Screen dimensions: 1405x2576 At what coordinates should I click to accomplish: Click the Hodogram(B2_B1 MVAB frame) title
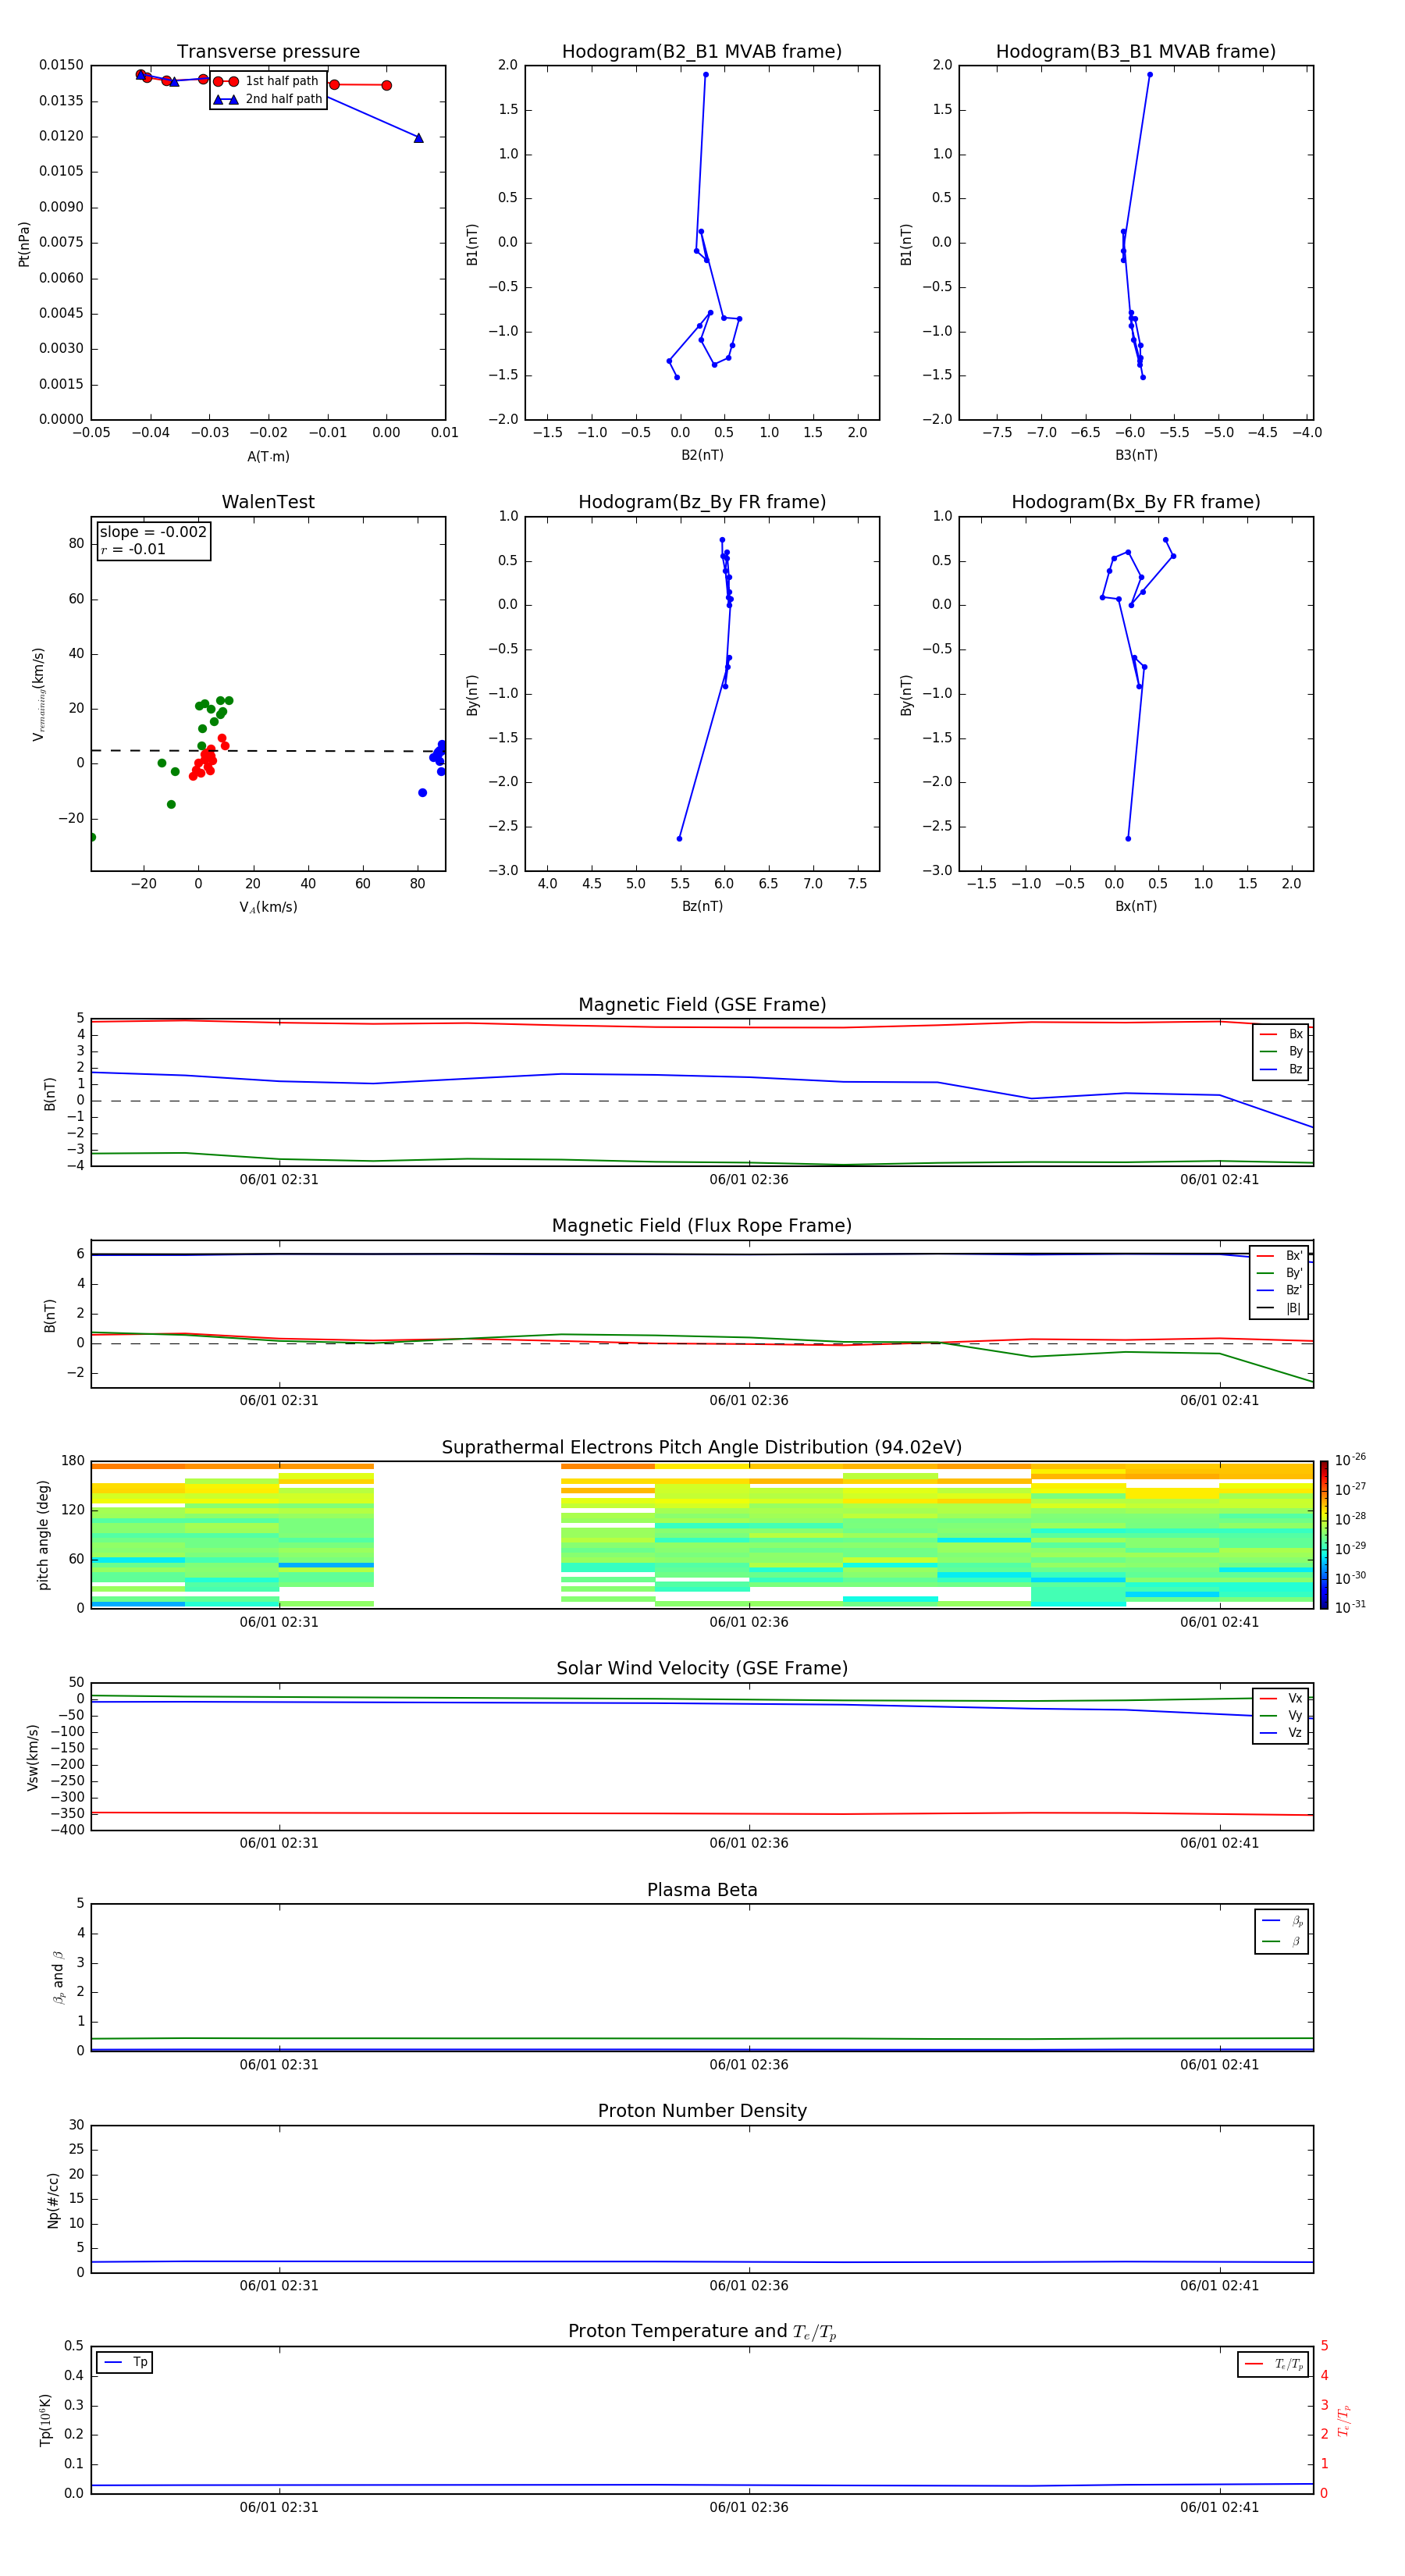[x=702, y=51]
